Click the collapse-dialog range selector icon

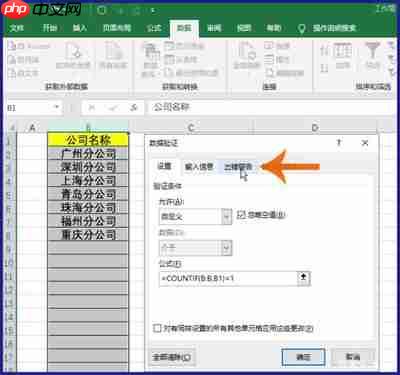tap(303, 278)
